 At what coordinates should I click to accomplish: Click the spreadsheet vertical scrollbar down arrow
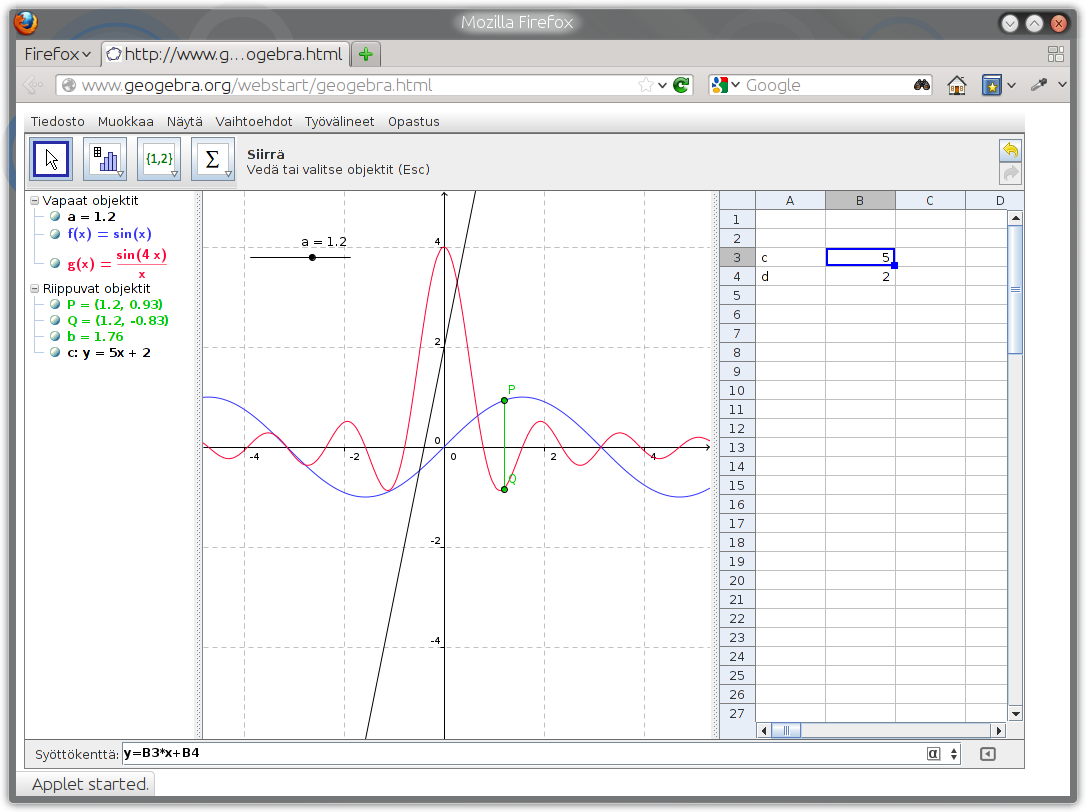coord(1015,714)
